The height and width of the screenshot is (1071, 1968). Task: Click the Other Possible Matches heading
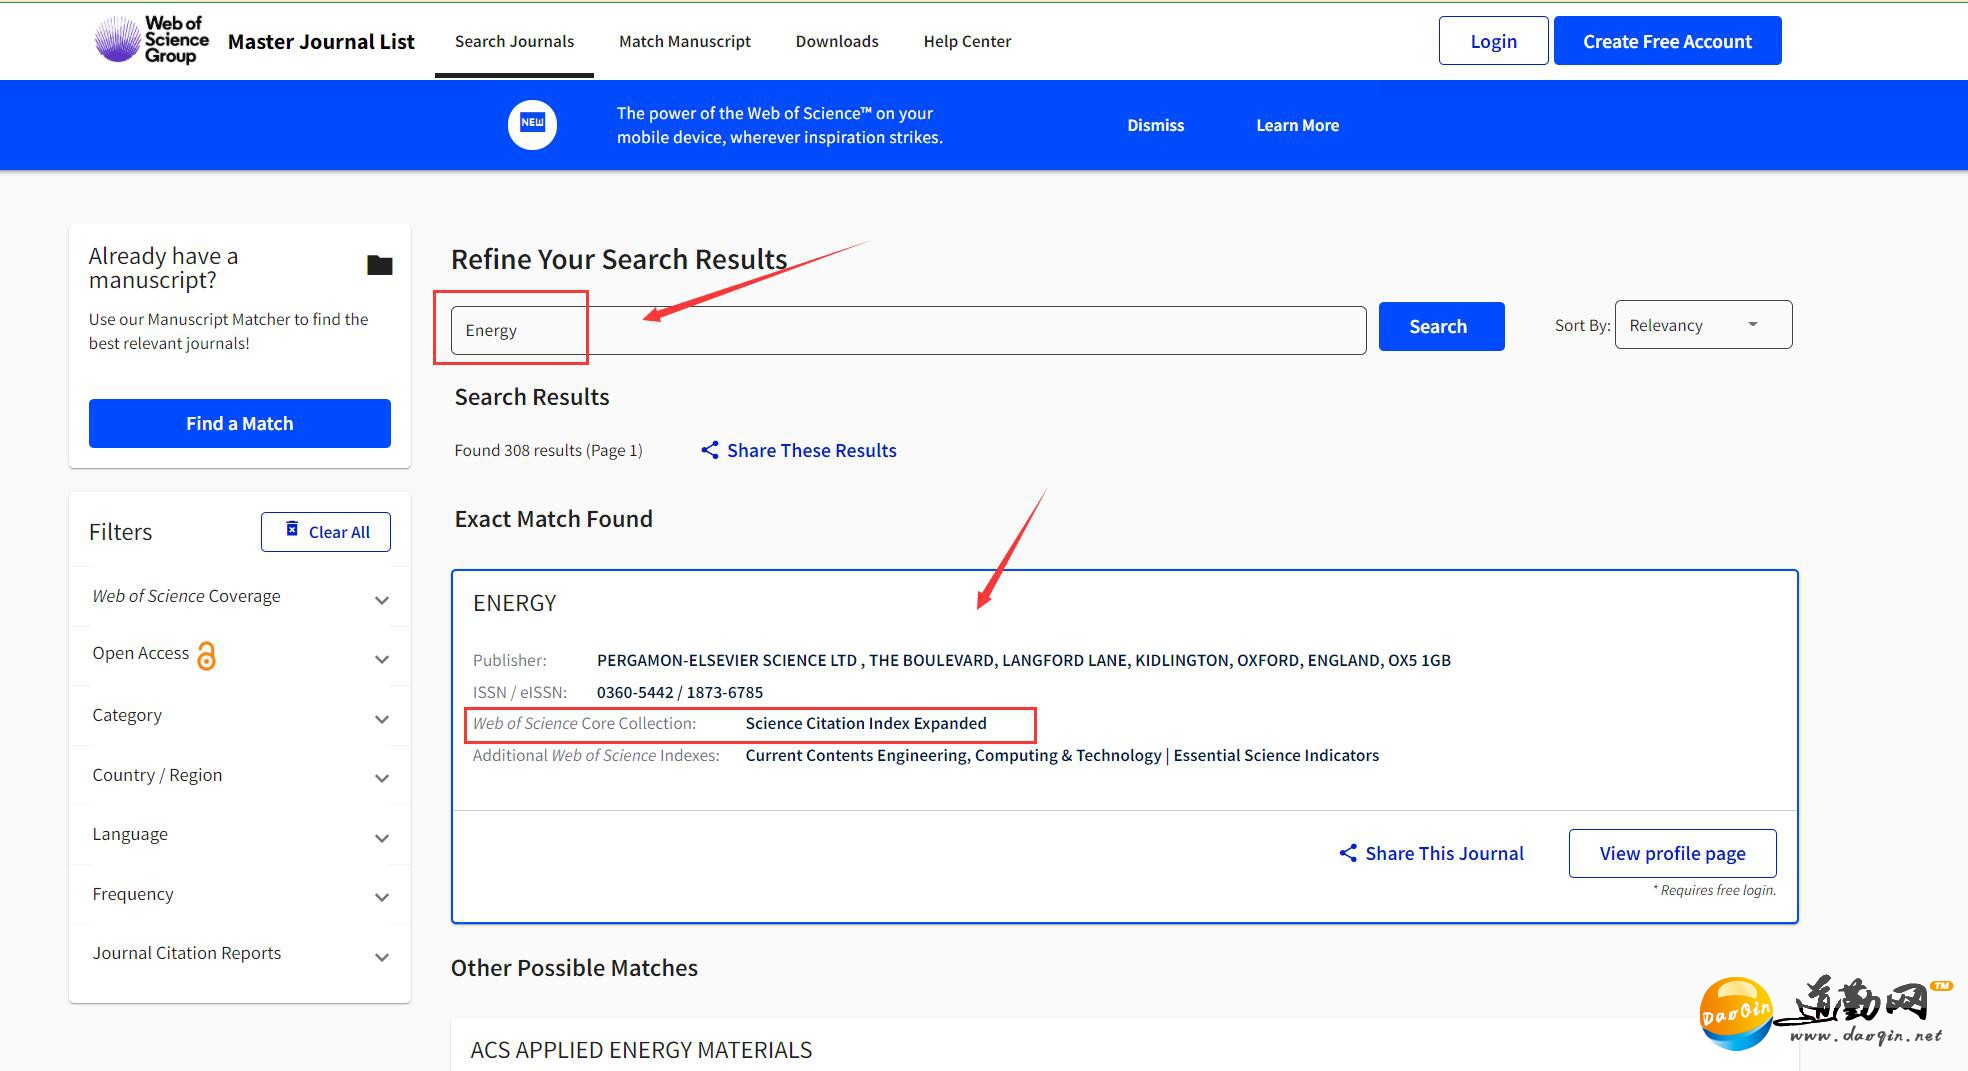click(574, 968)
